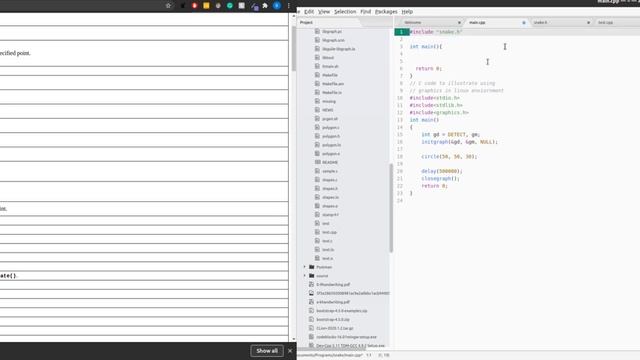The width and height of the screenshot is (640, 360).
Task: Open polygon.c in the project tree
Action: 331,127
